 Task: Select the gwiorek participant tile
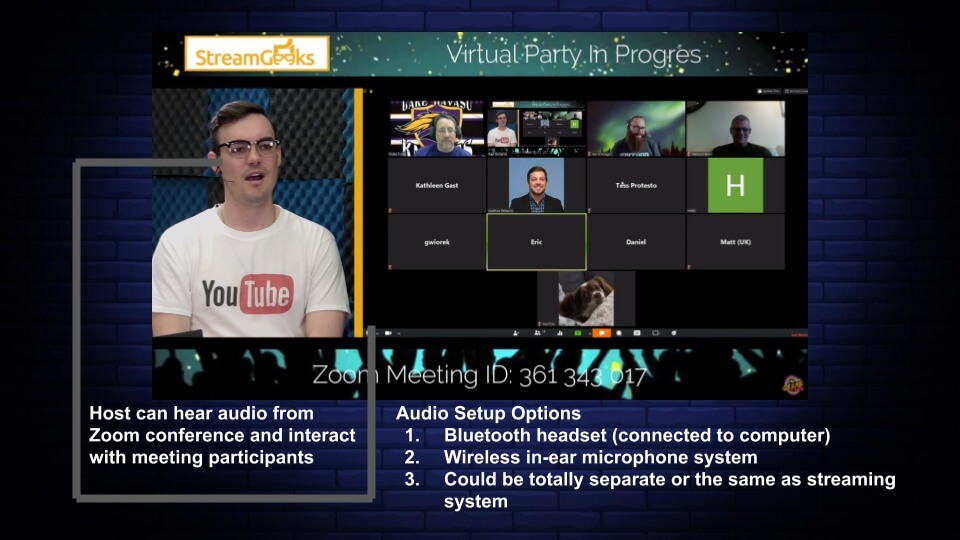coord(437,242)
